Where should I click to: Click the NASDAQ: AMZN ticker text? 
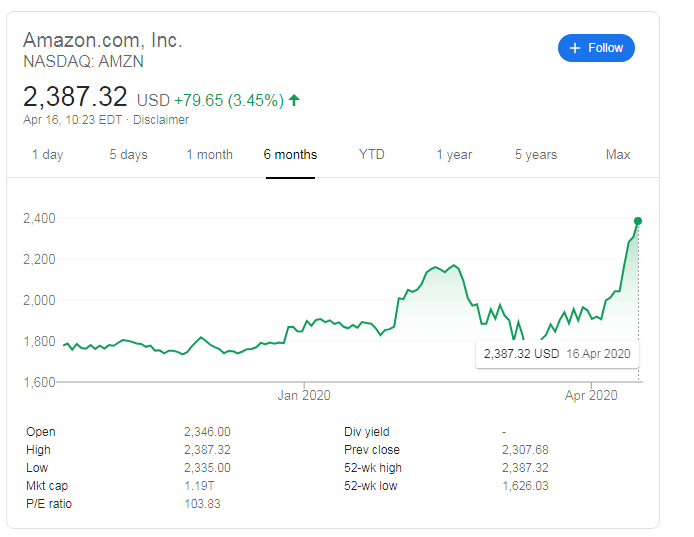83,61
